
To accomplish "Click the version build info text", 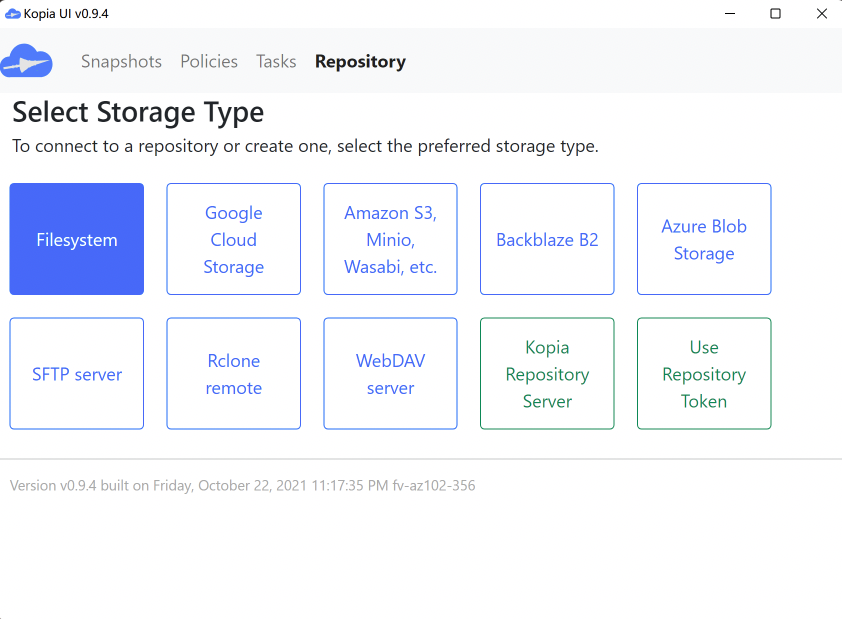I will (242, 486).
